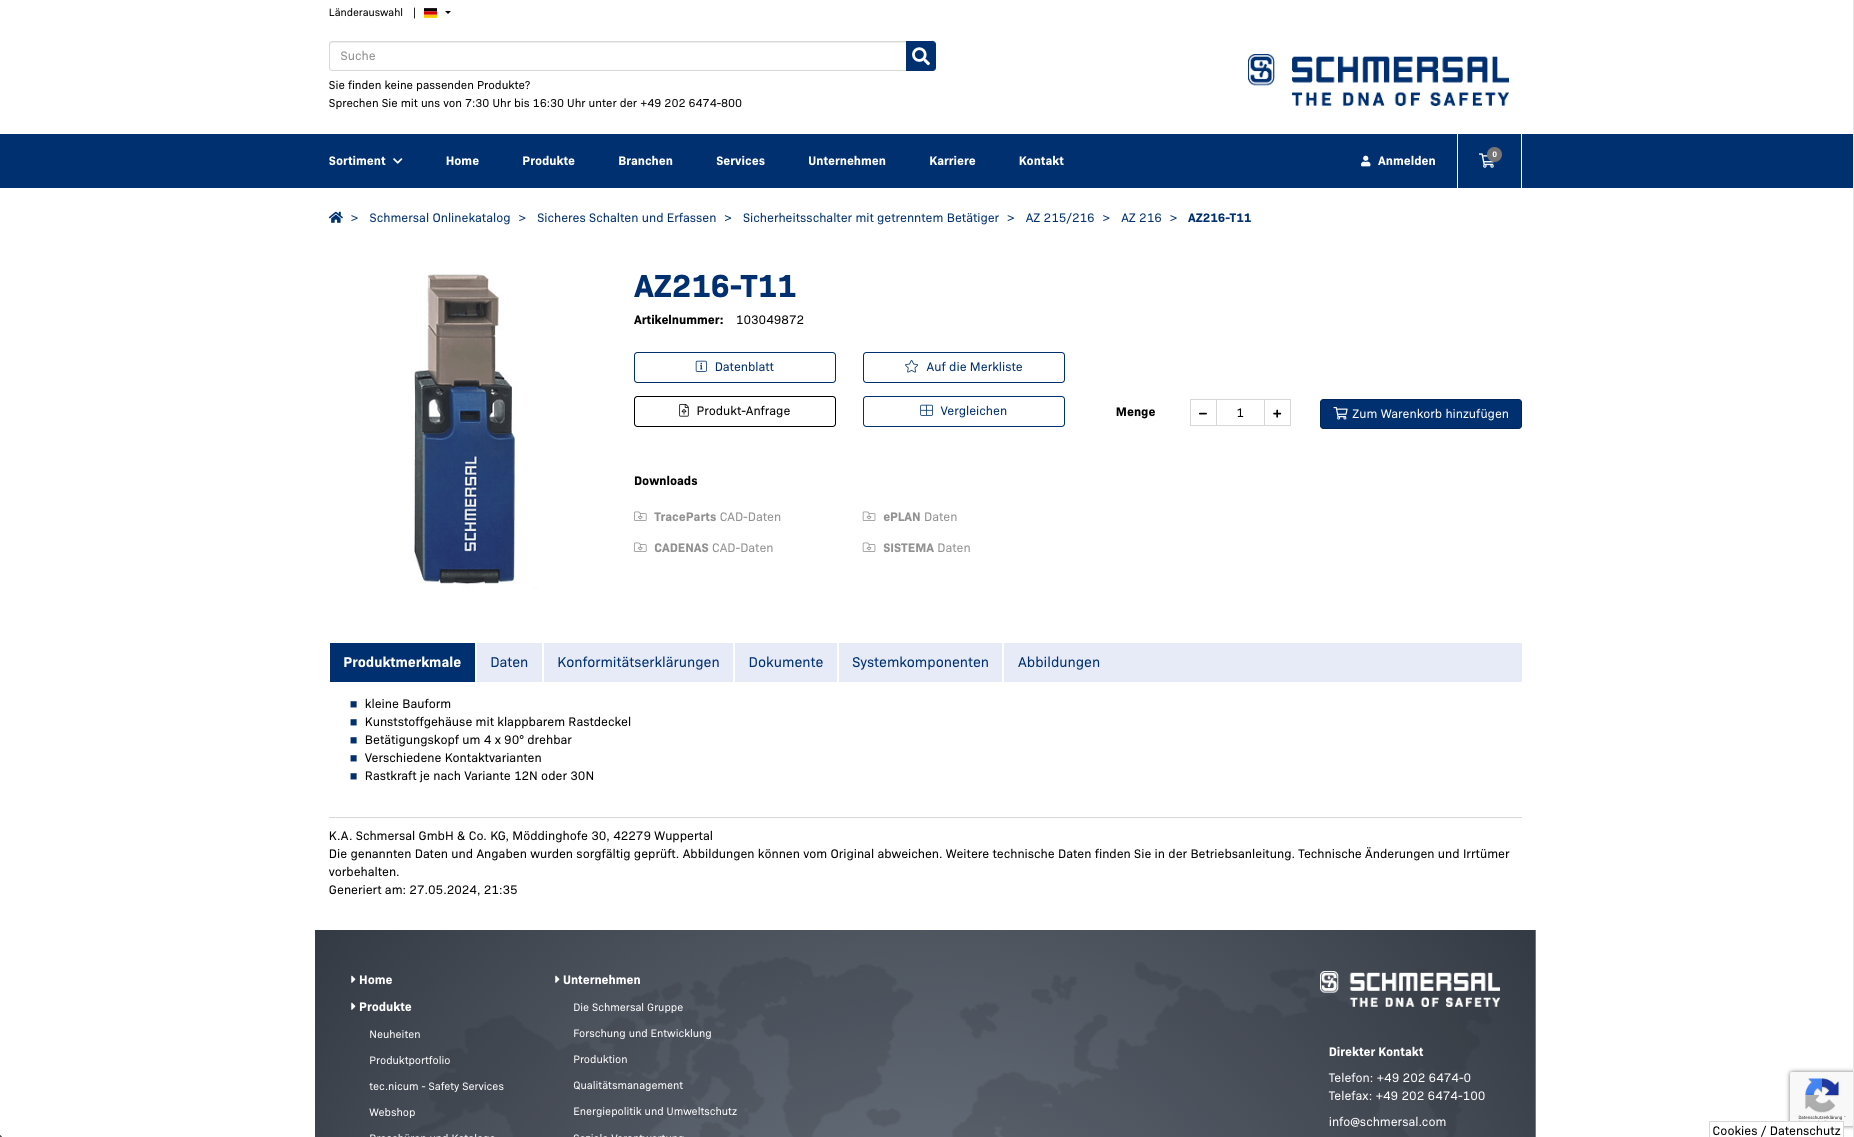The height and width of the screenshot is (1137, 1854).
Task: Click footer Webshop link
Action: 392,1113
